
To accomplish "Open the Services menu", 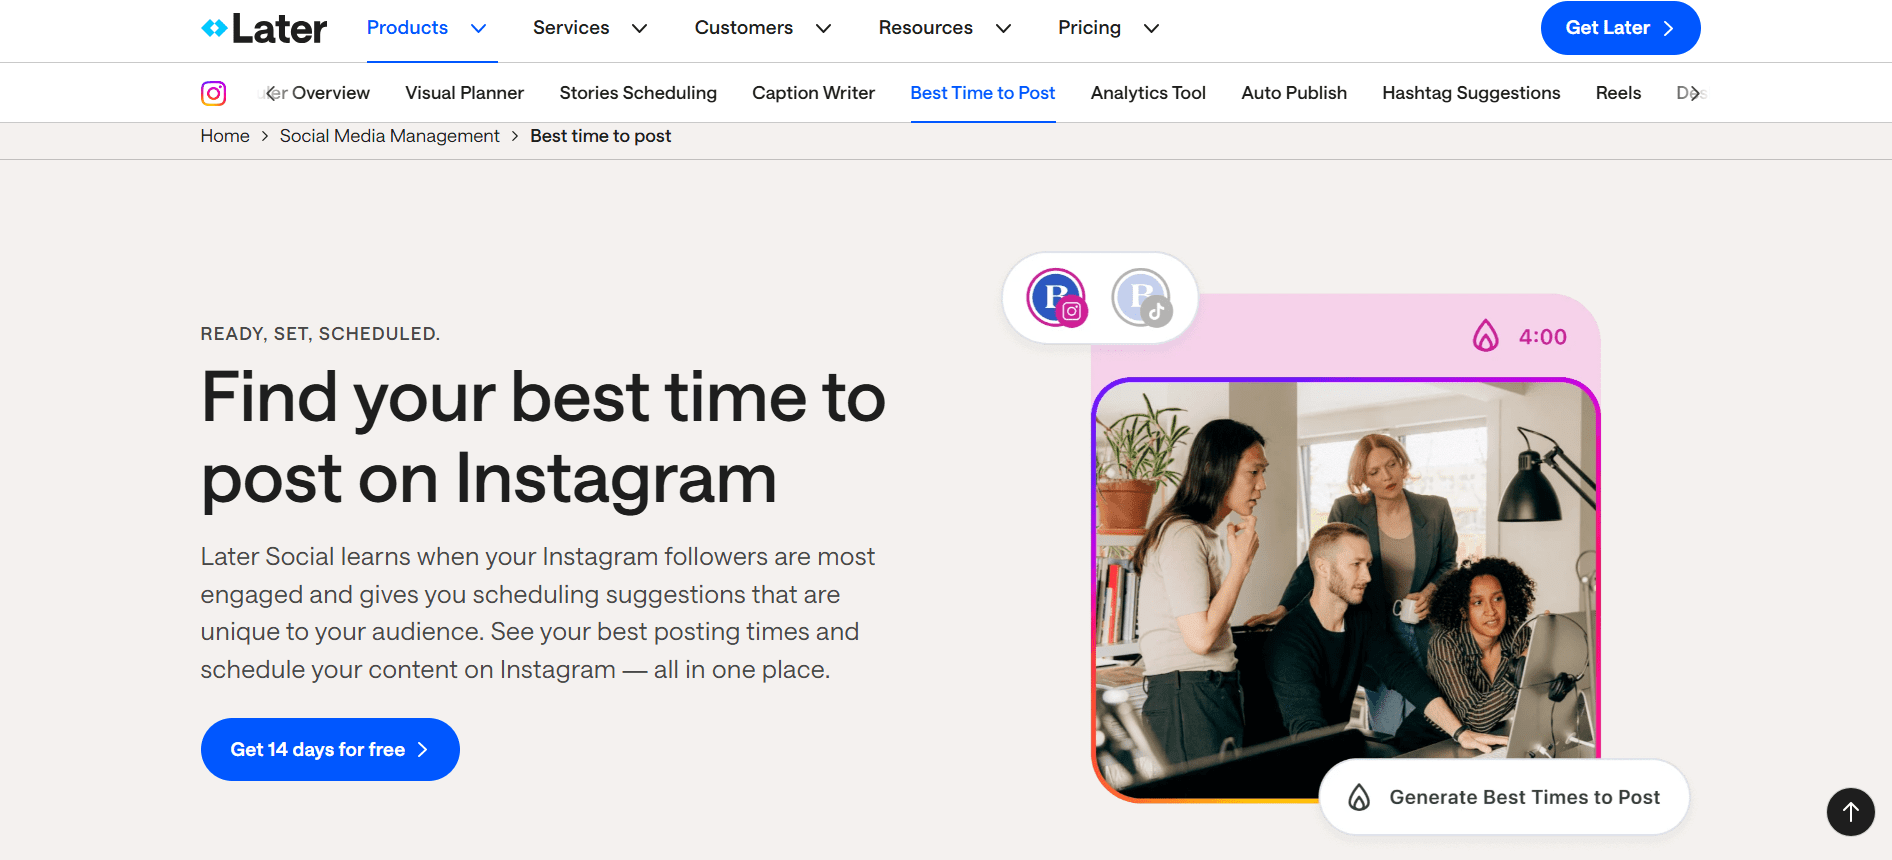I will 571,28.
